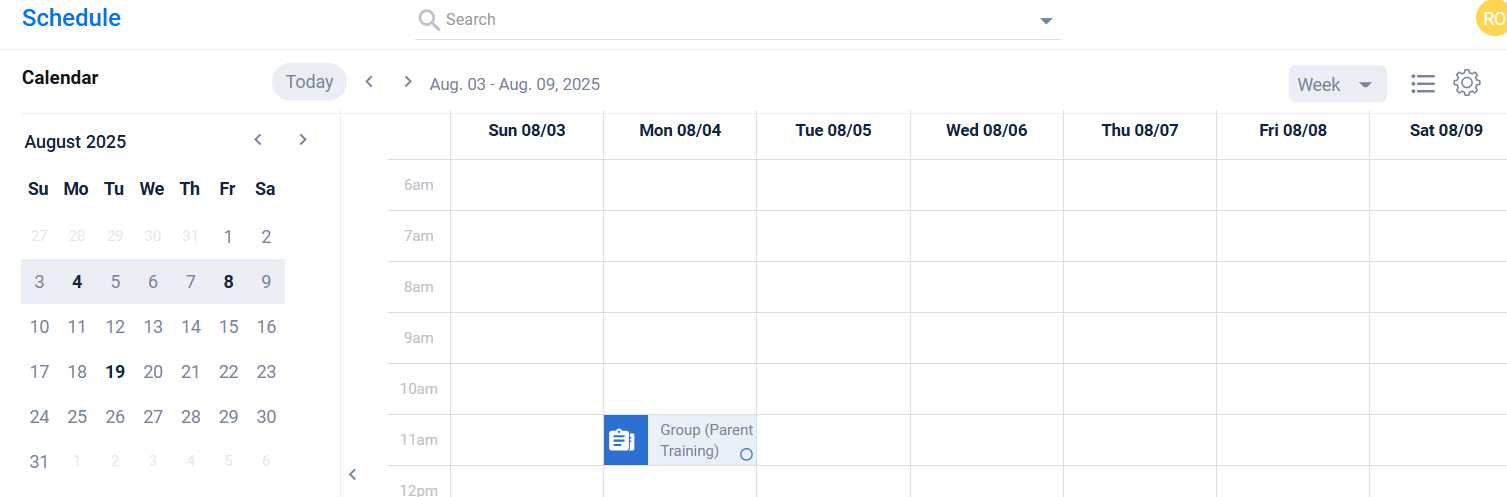
Task: Open the list view icon
Action: click(x=1423, y=84)
